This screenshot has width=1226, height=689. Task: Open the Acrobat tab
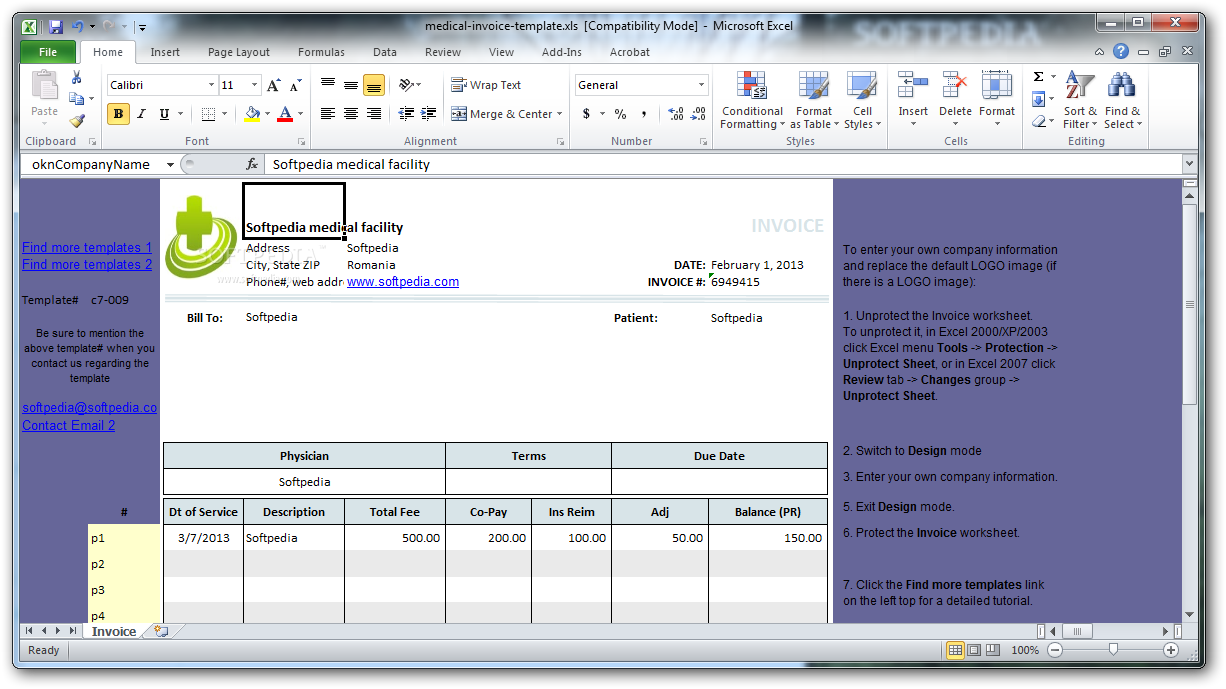[x=630, y=52]
